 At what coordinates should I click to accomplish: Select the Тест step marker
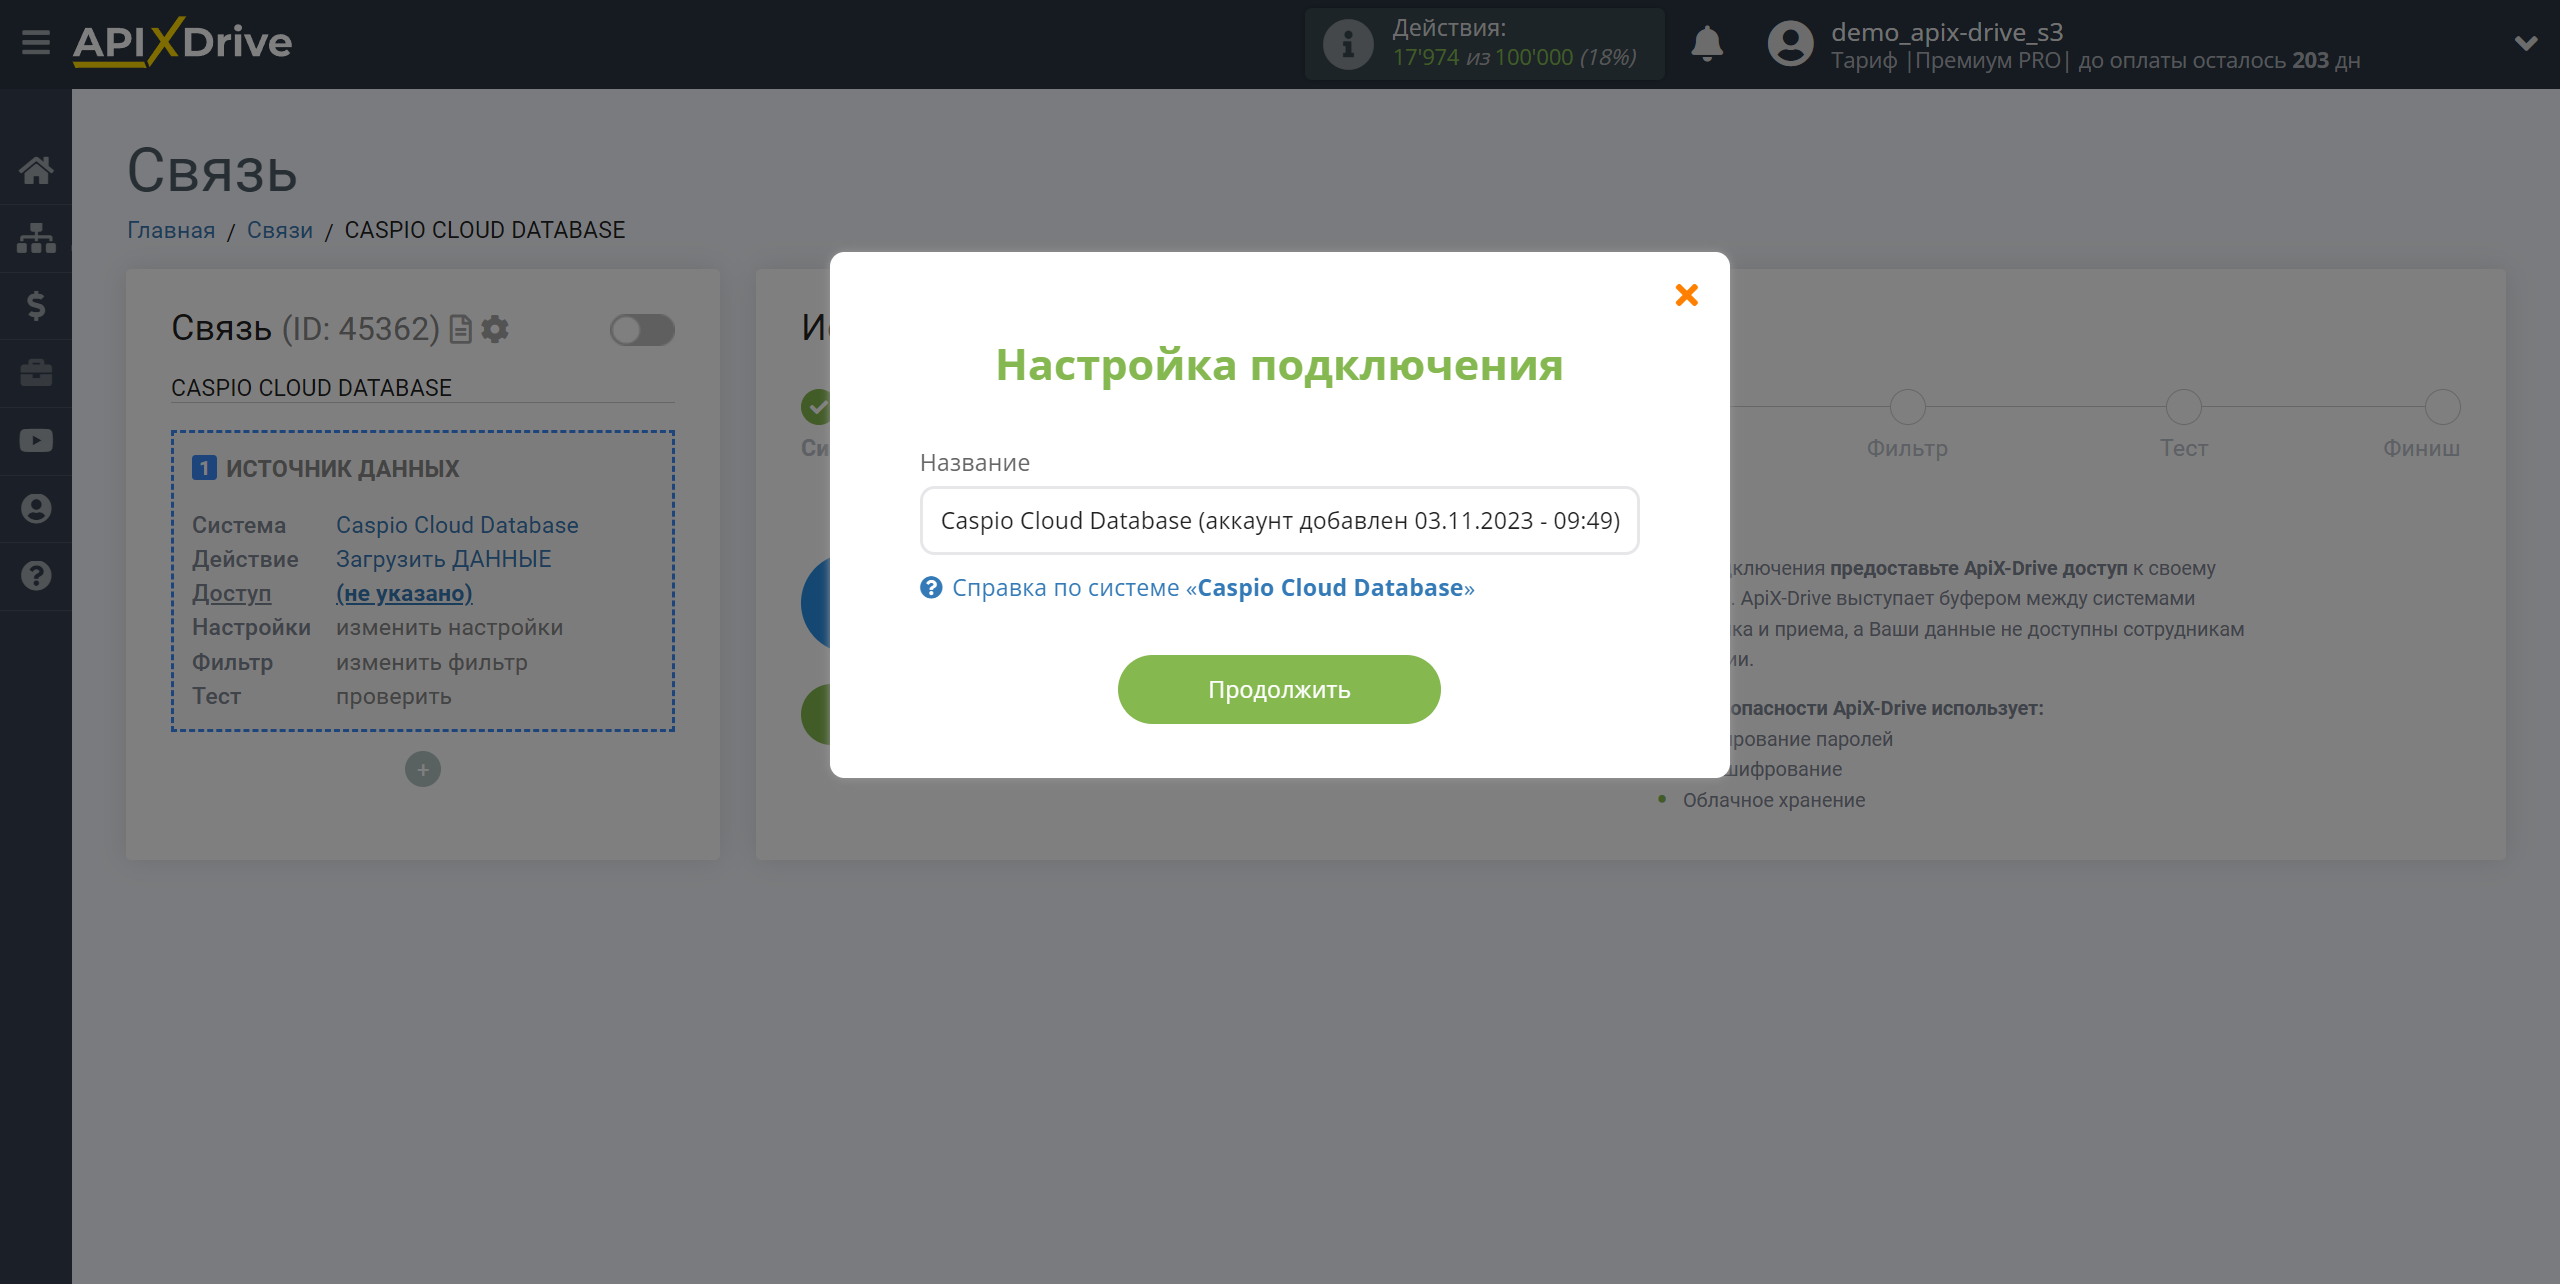pyautogui.click(x=2183, y=407)
